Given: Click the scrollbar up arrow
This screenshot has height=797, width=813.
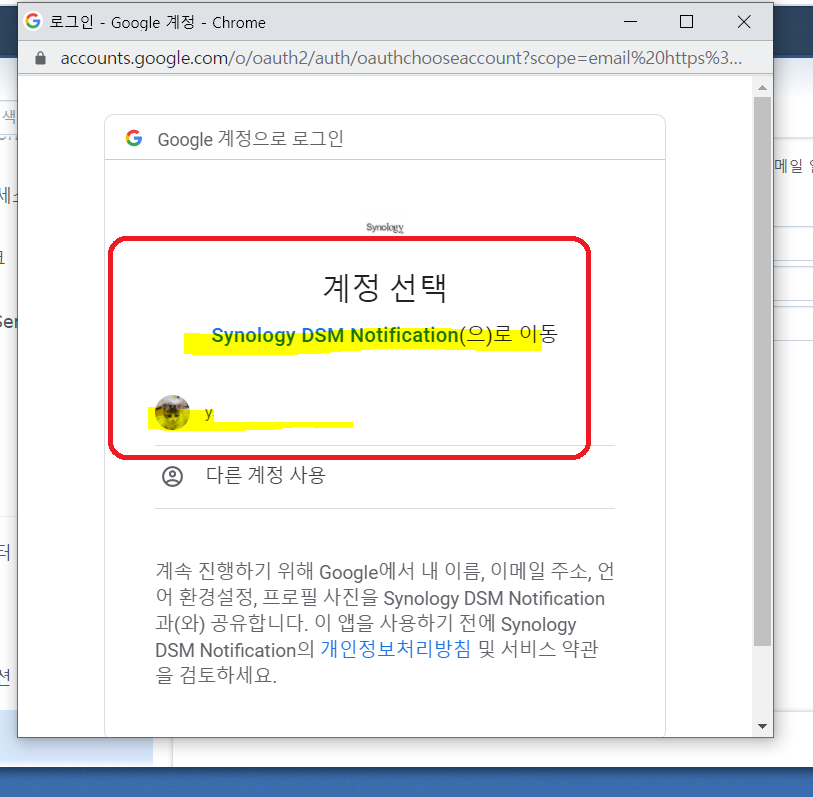Looking at the screenshot, I should pyautogui.click(x=762, y=88).
